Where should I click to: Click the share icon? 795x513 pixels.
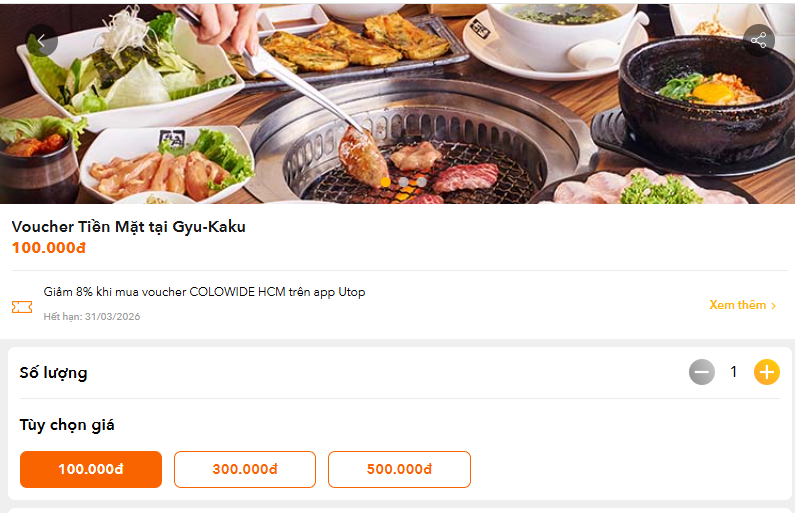759,40
